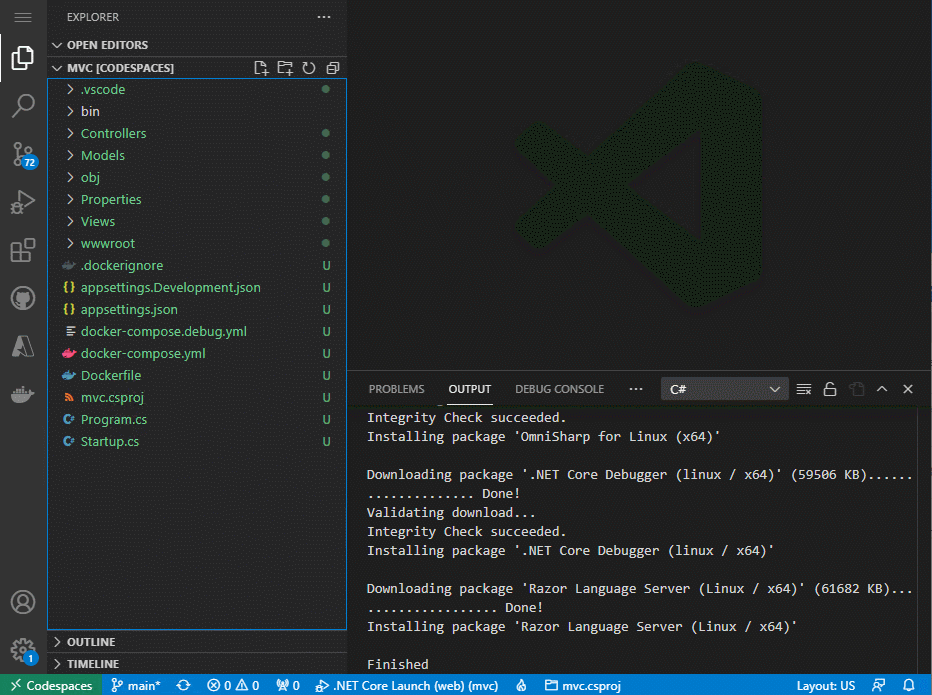Expand the Views folder
The image size is (932, 695).
(x=197, y=221)
